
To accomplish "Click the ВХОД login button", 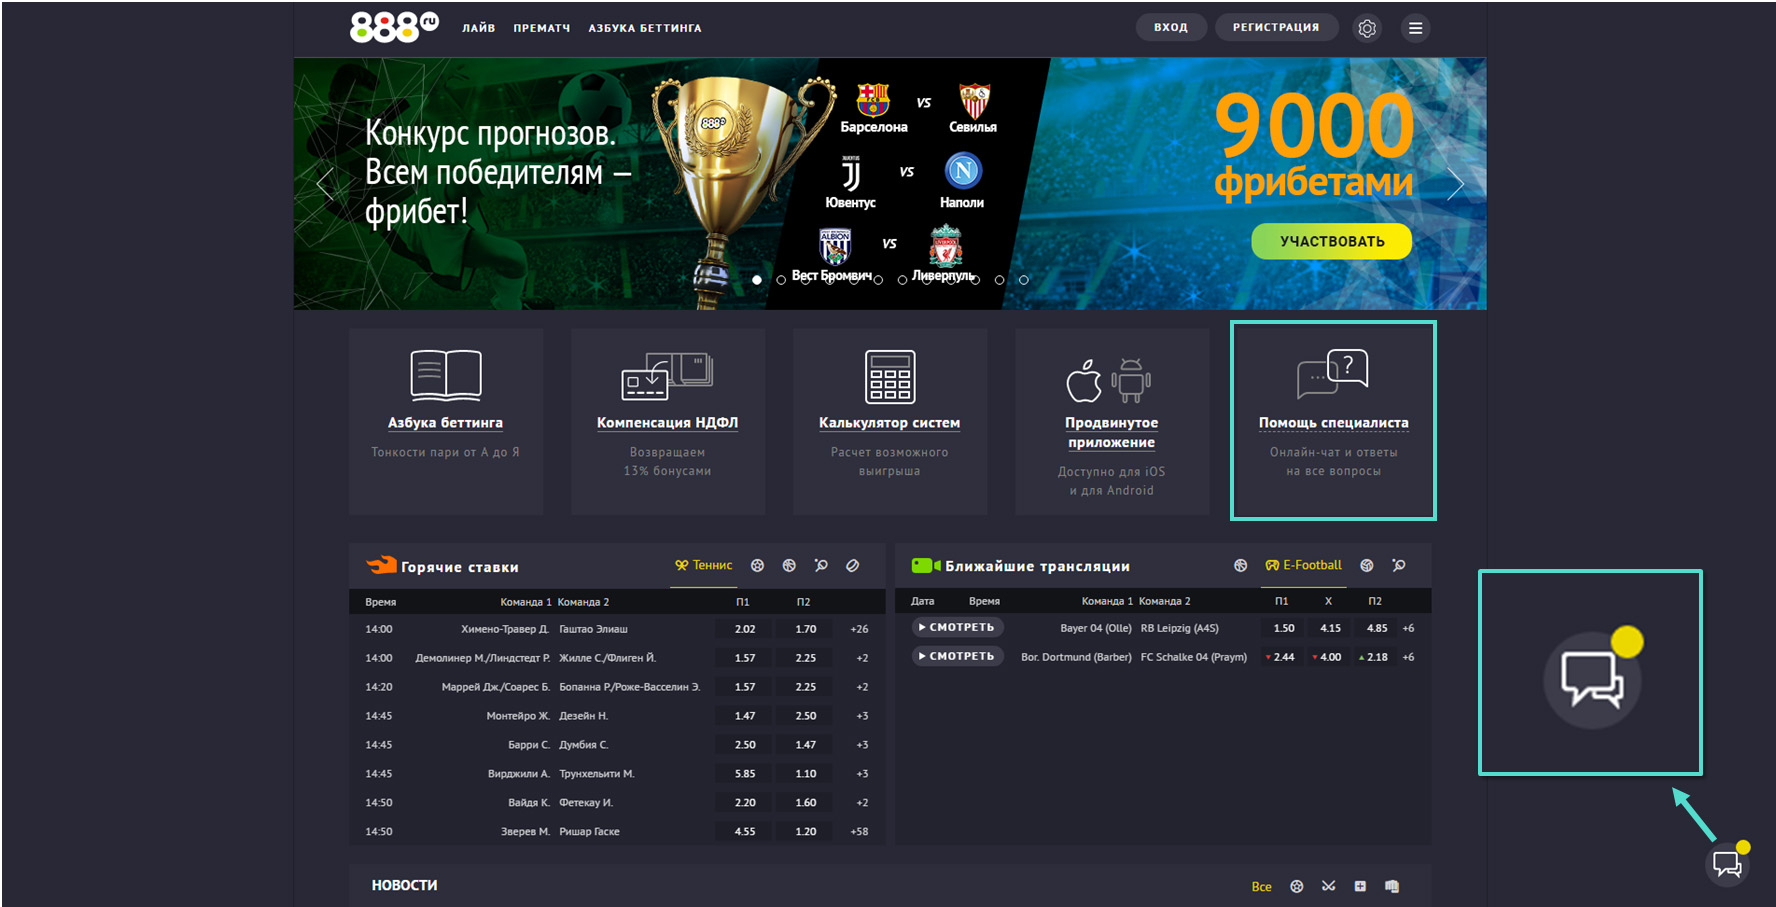I will point(1171,28).
